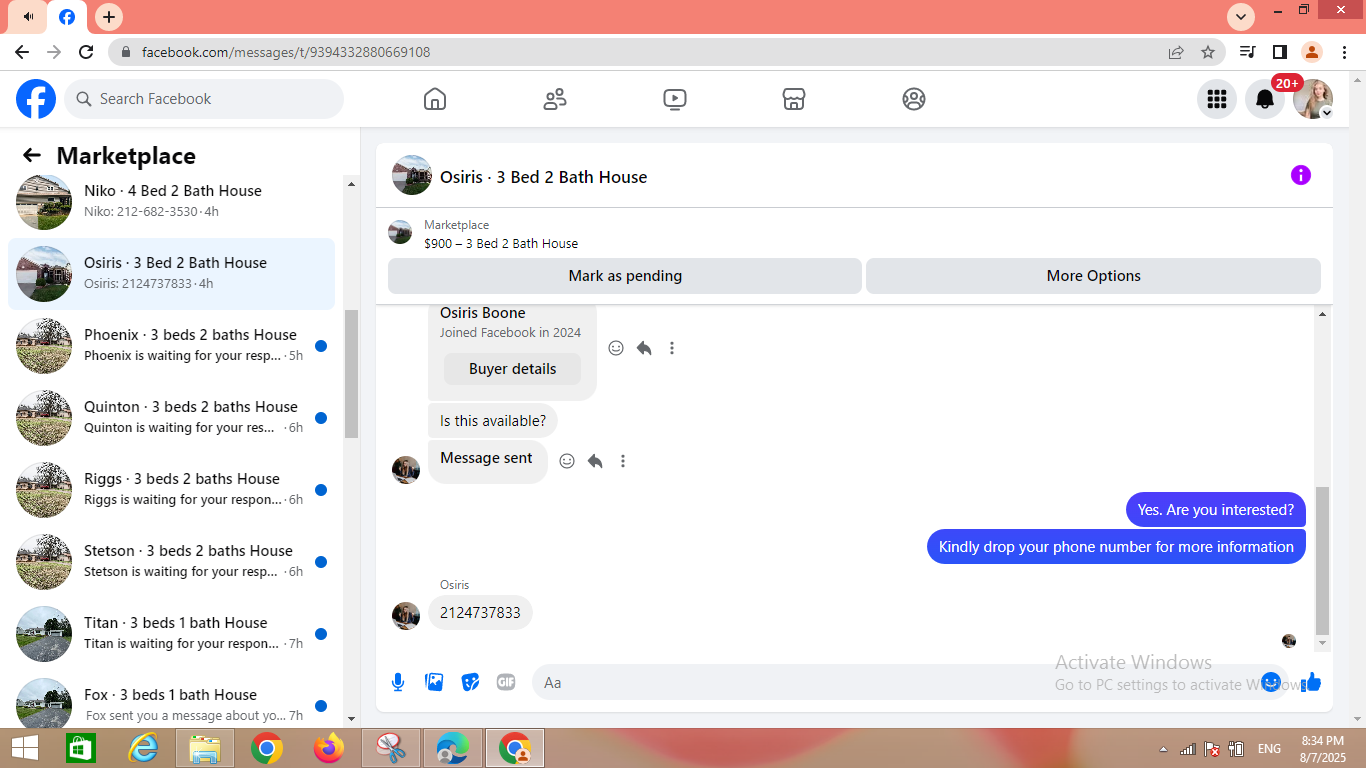
Task: Open the Marketplace storefront icon
Action: click(794, 99)
